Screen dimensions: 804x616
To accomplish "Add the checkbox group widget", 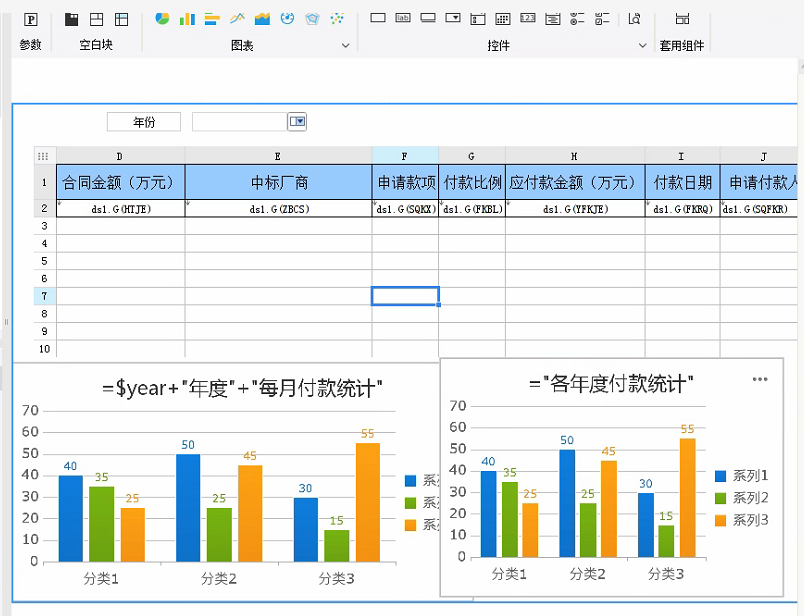I will tap(602, 18).
